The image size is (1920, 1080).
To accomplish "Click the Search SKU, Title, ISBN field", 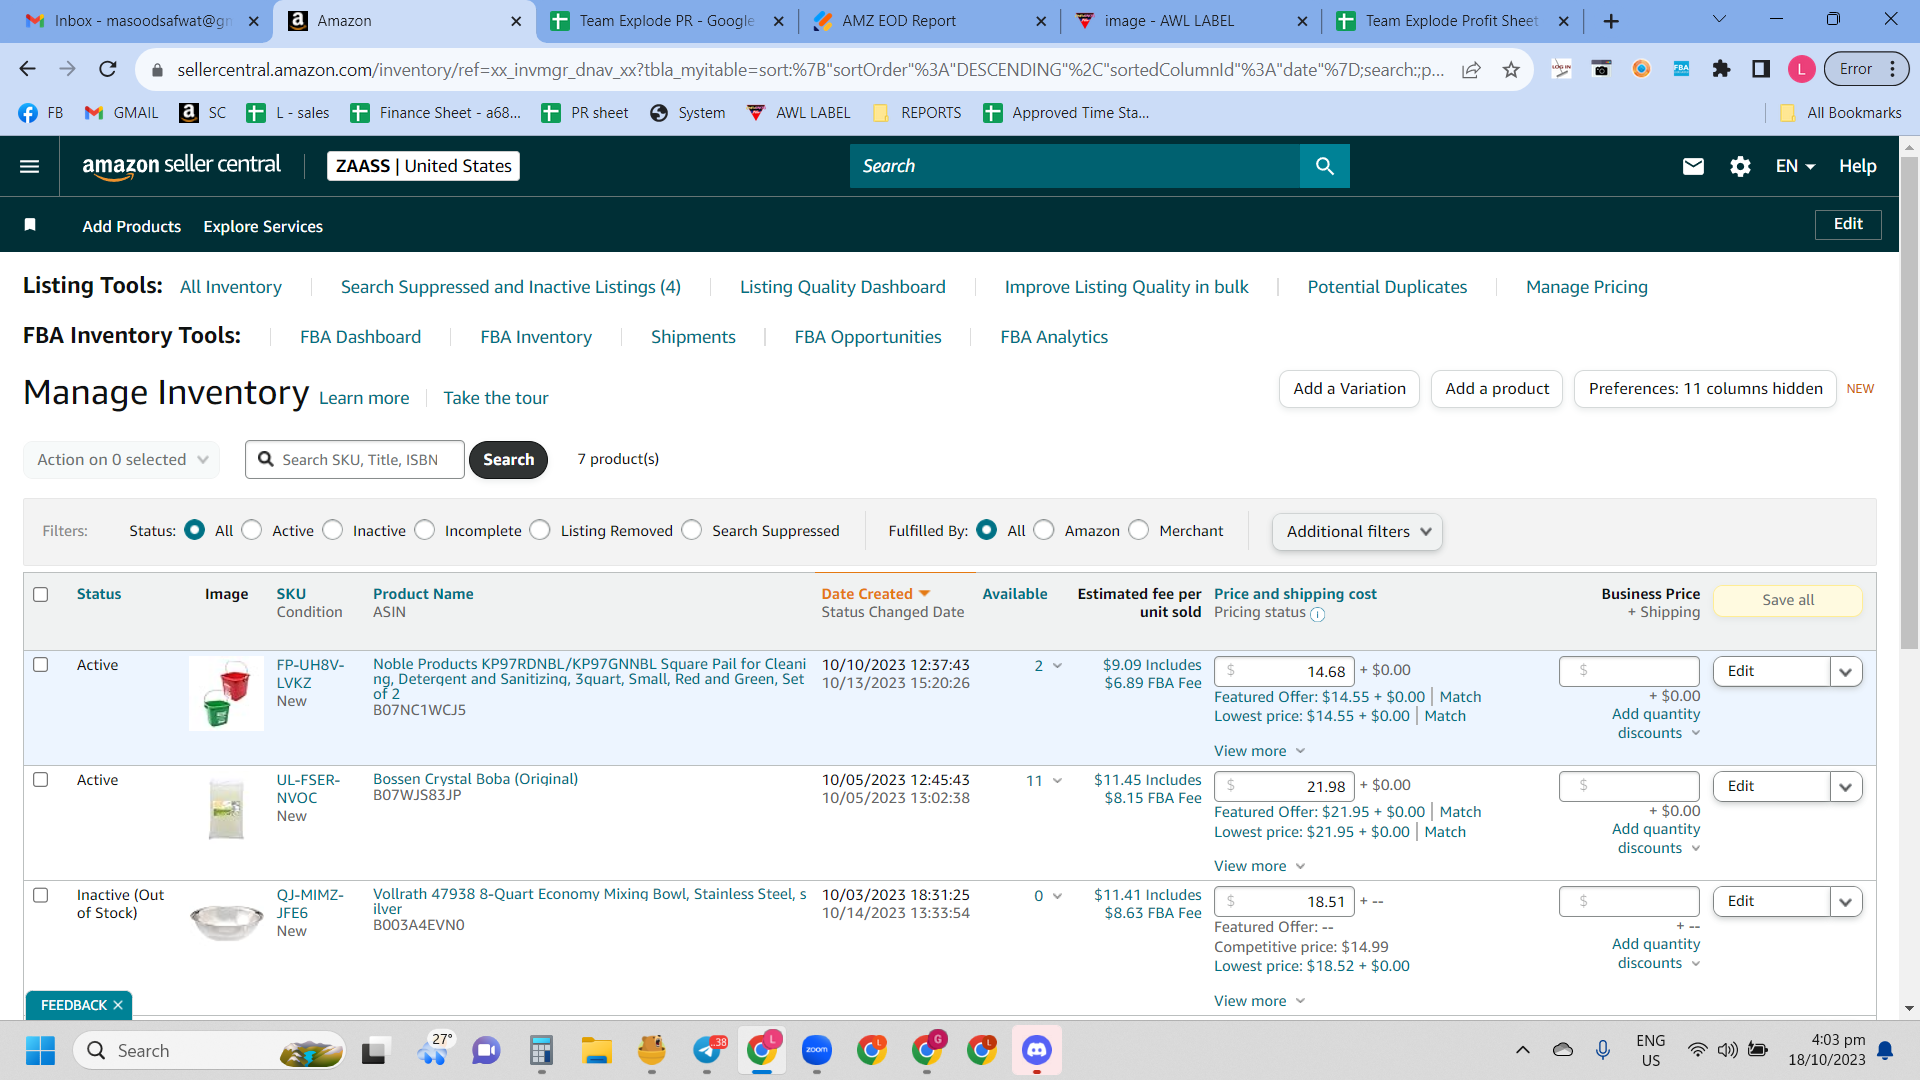I will (x=355, y=460).
